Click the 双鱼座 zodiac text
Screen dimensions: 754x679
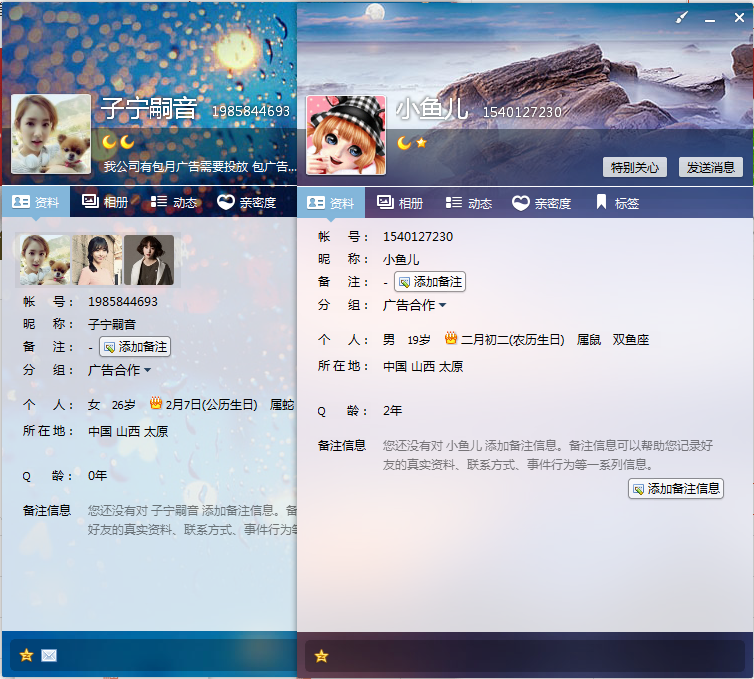[x=631, y=340]
